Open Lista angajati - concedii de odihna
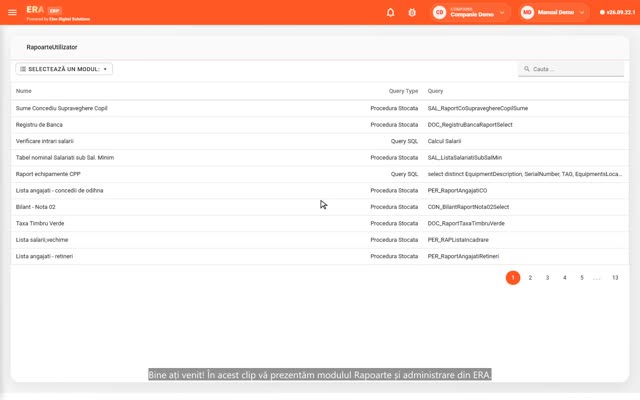The image size is (640, 400). 59,190
